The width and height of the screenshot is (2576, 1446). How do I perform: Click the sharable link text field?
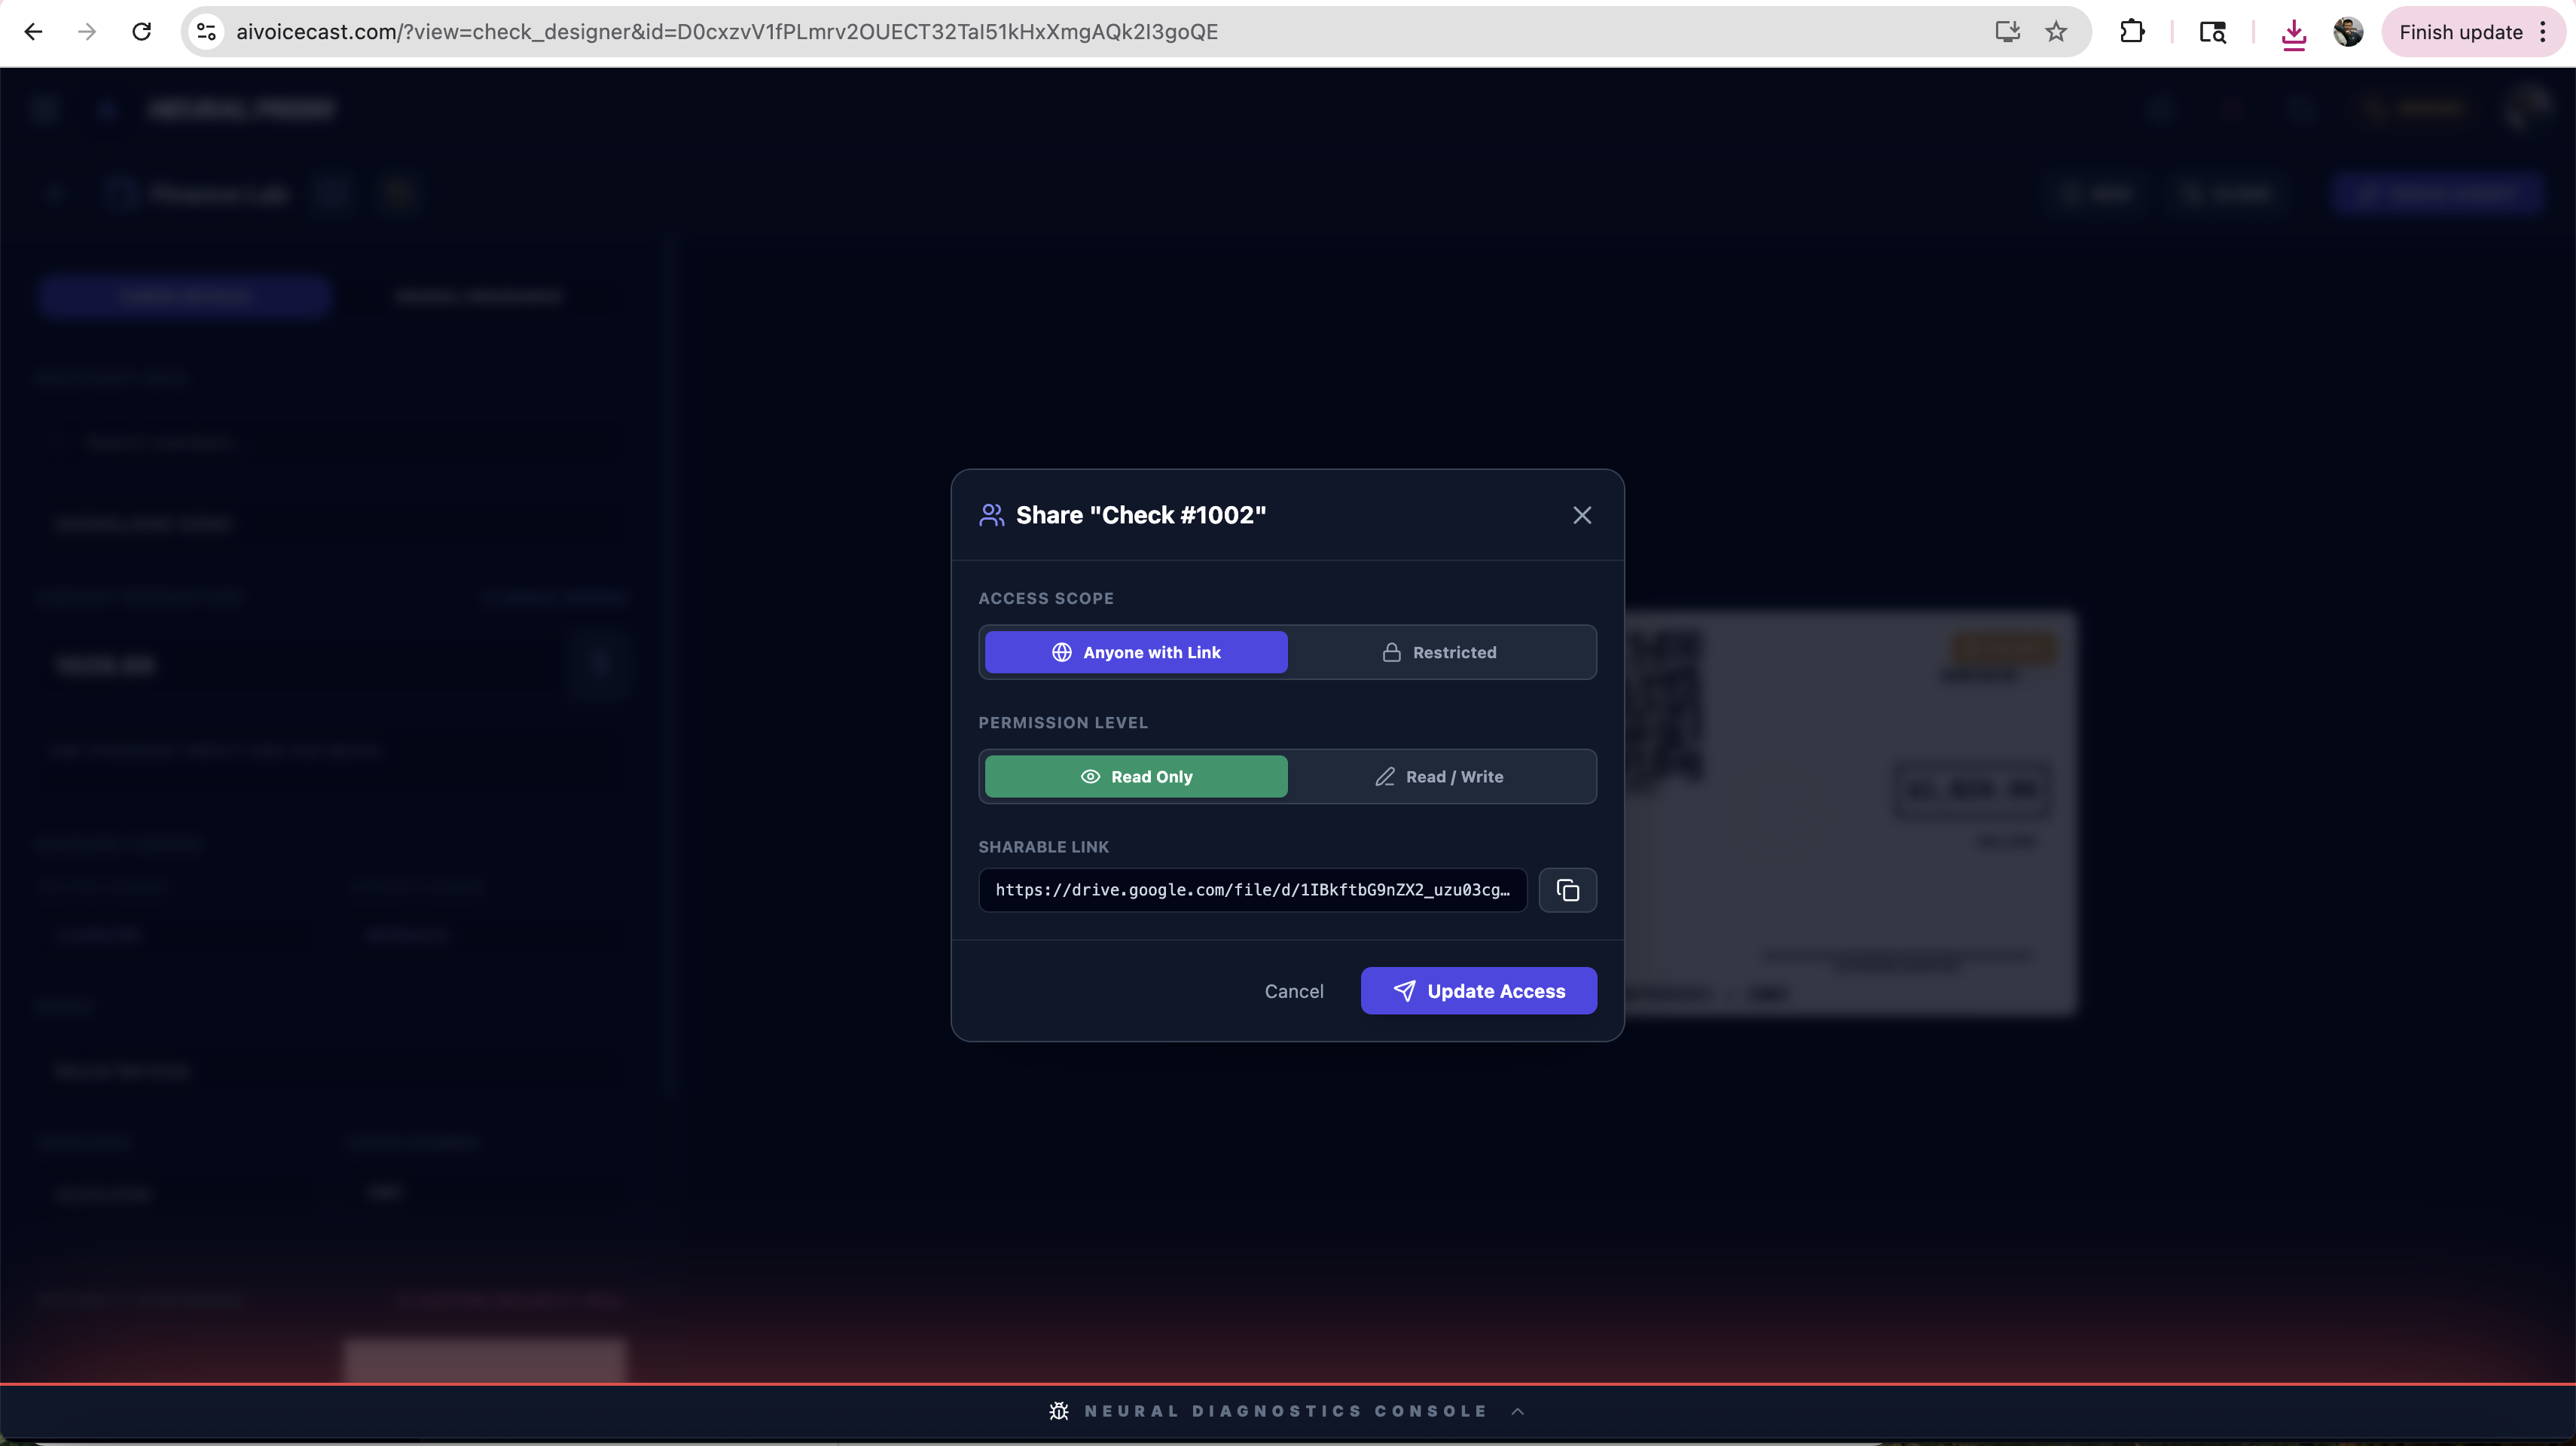pos(1252,890)
